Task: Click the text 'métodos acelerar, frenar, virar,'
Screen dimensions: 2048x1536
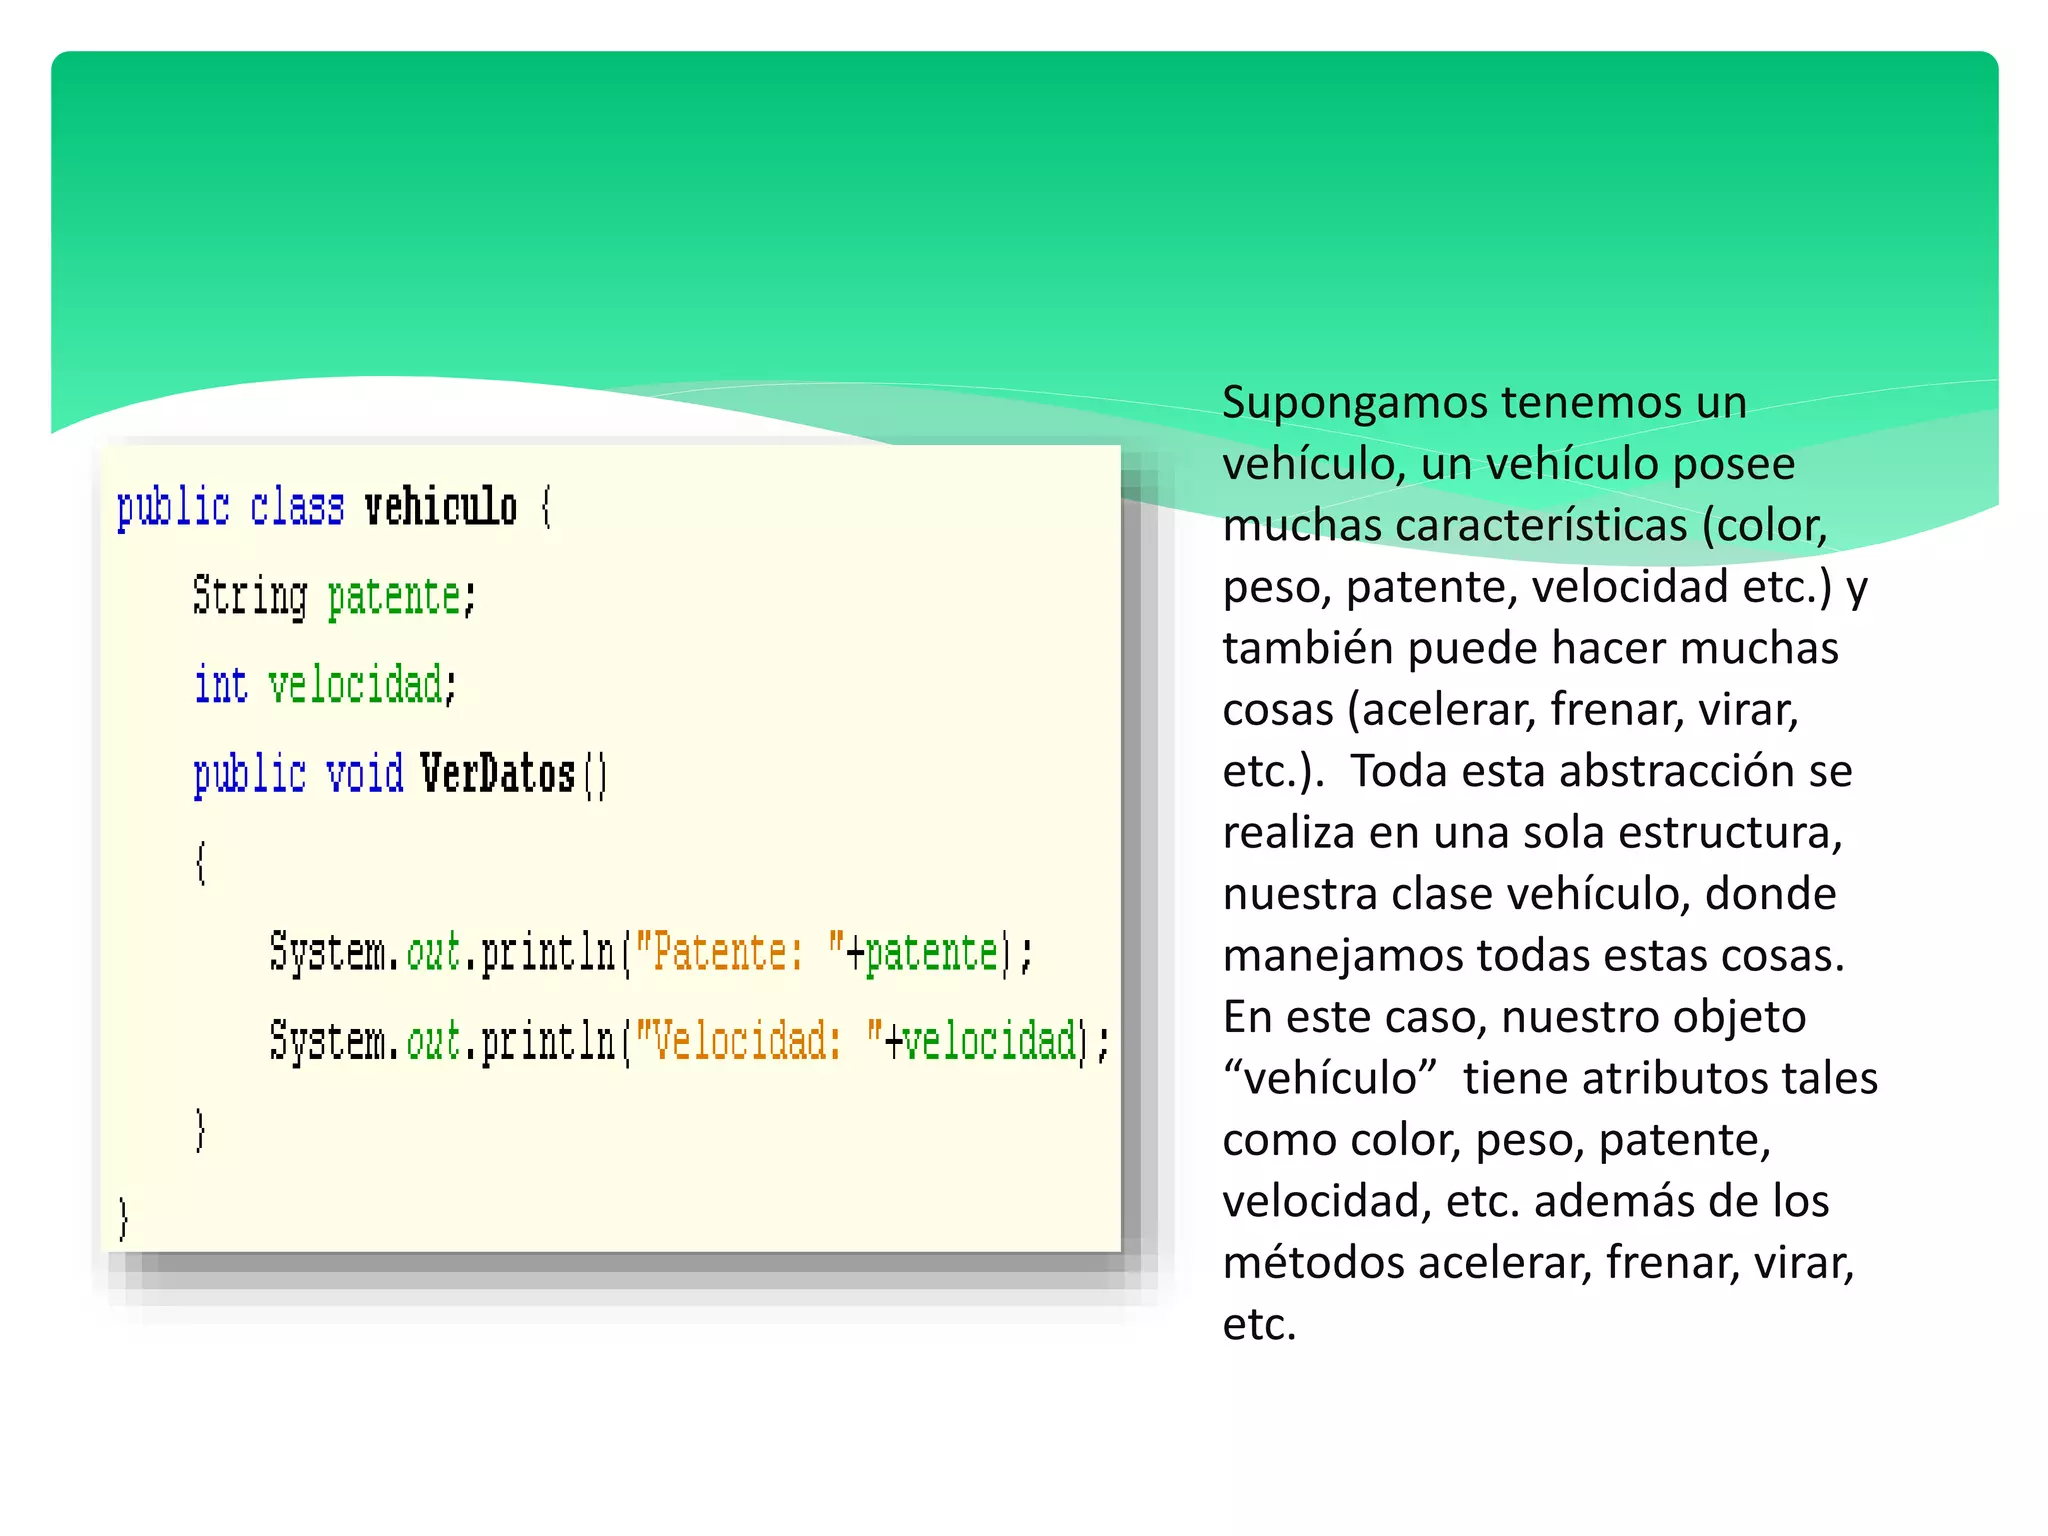Action: [1538, 1263]
